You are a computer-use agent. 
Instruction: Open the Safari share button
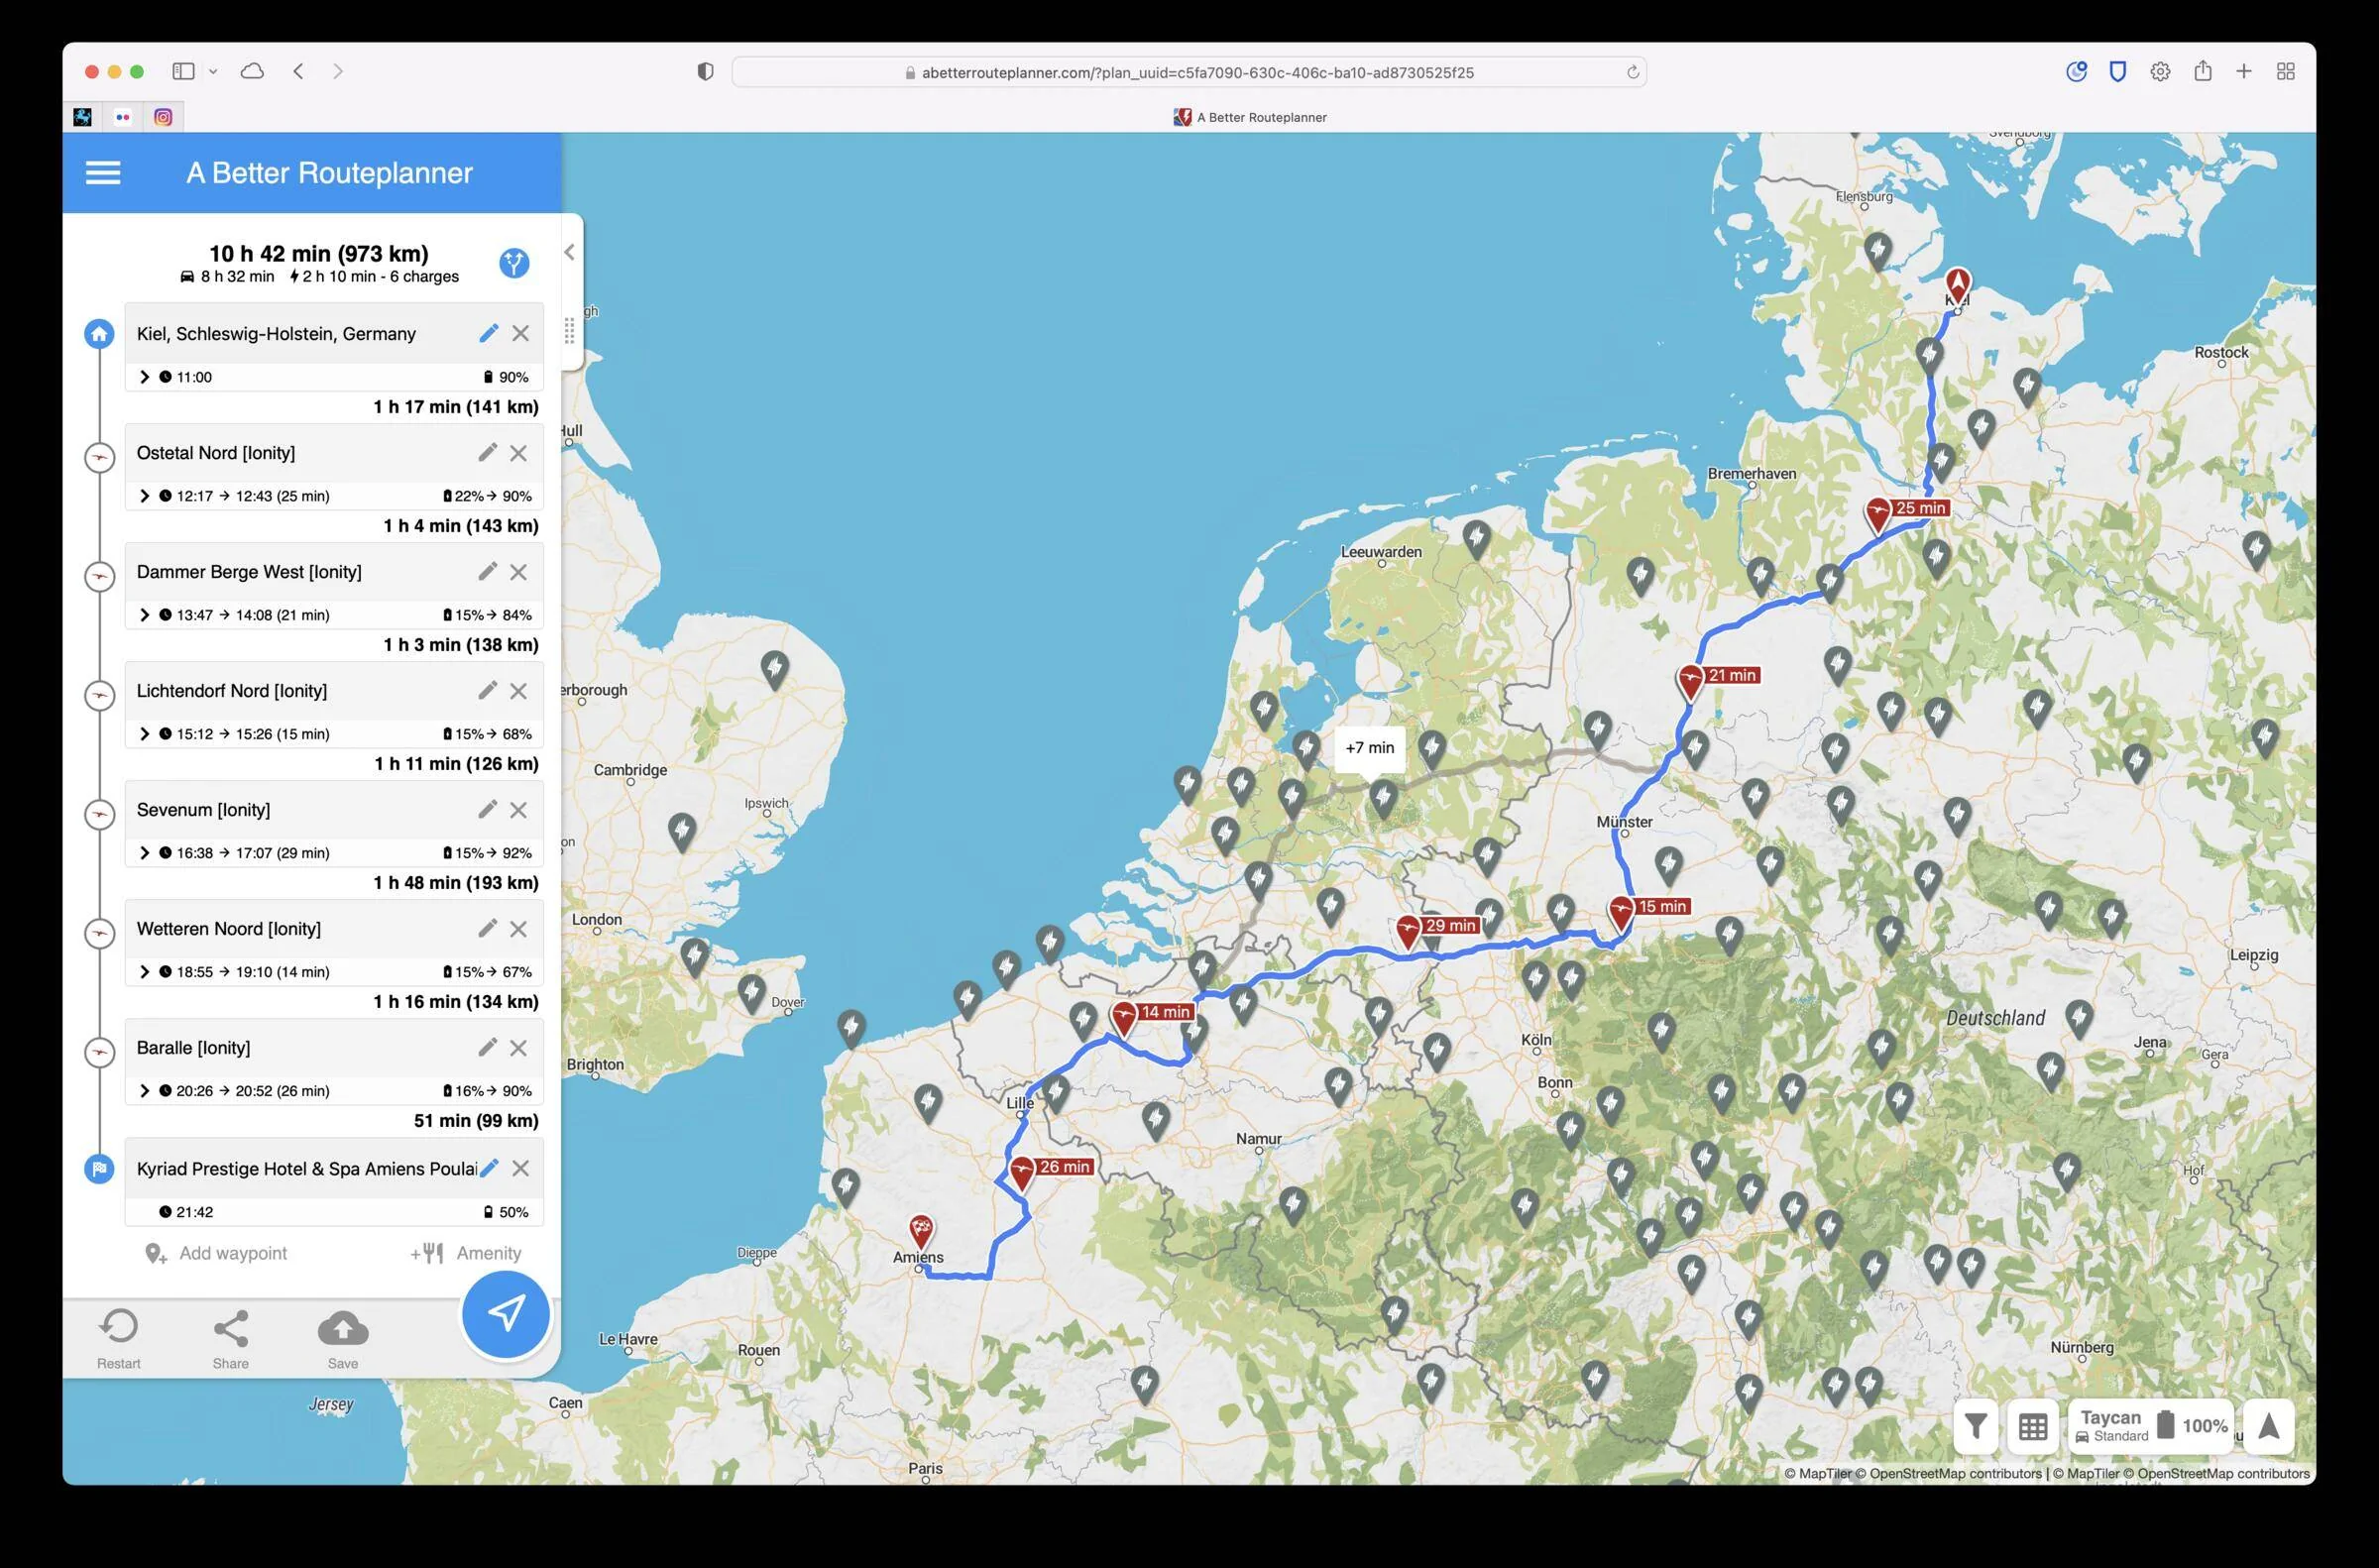coord(2202,71)
